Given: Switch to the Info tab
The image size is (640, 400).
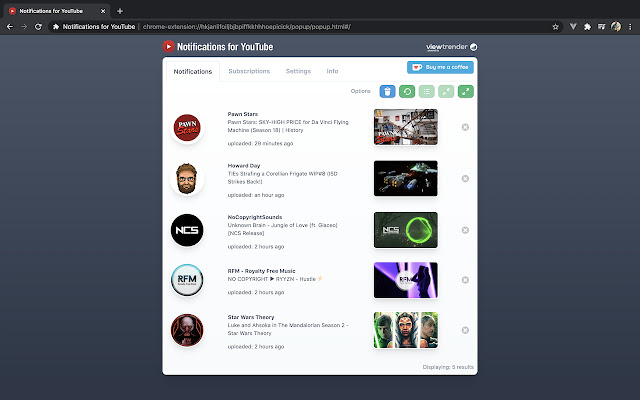Looking at the screenshot, I should click(x=332, y=71).
